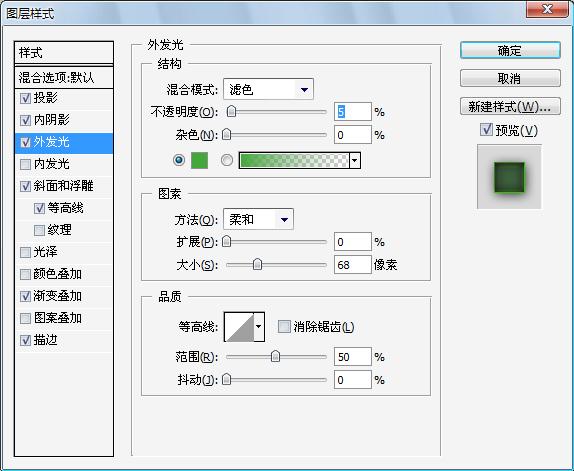Select 混合选项:默认 blending options entry

[x=64, y=78]
